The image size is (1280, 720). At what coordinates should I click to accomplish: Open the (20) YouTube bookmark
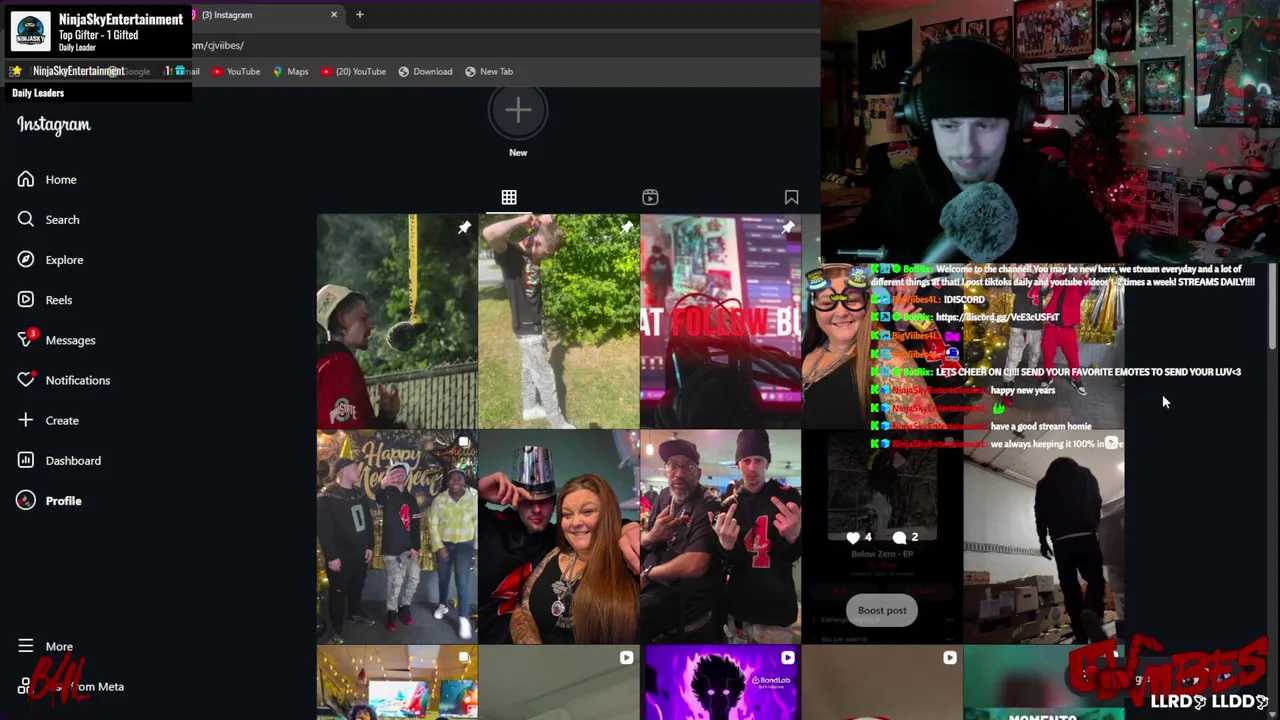tap(353, 71)
